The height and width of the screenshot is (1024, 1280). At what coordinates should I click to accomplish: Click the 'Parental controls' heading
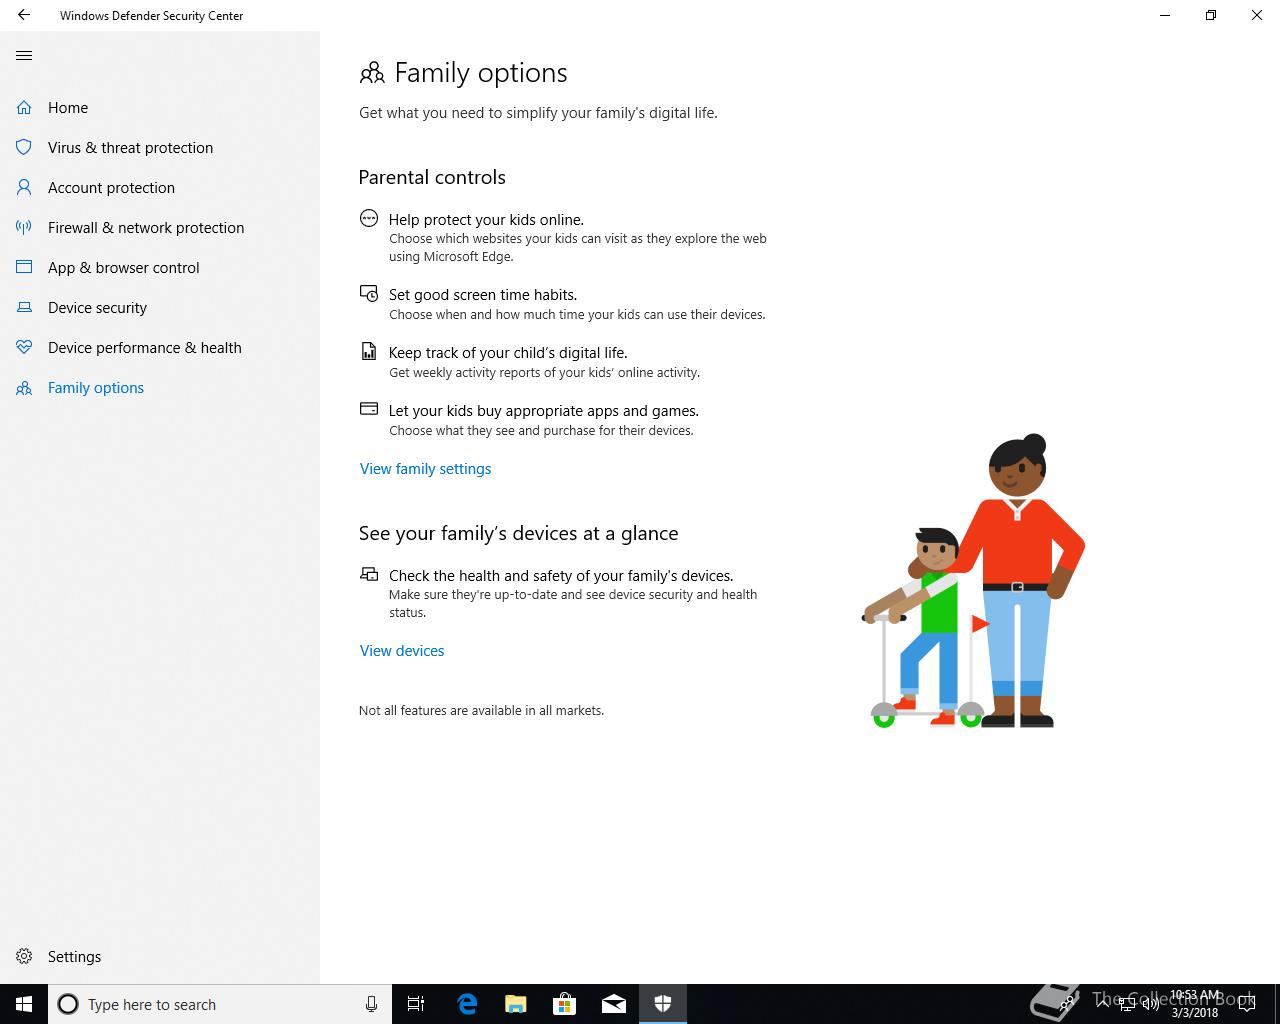[x=432, y=177]
